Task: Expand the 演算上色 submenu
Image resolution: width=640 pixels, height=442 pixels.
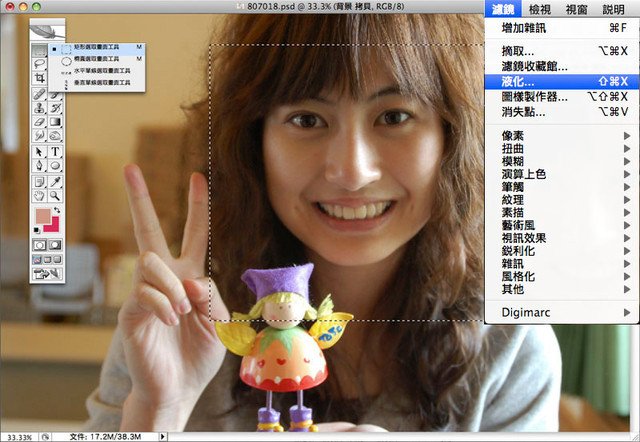Action: click(x=562, y=174)
